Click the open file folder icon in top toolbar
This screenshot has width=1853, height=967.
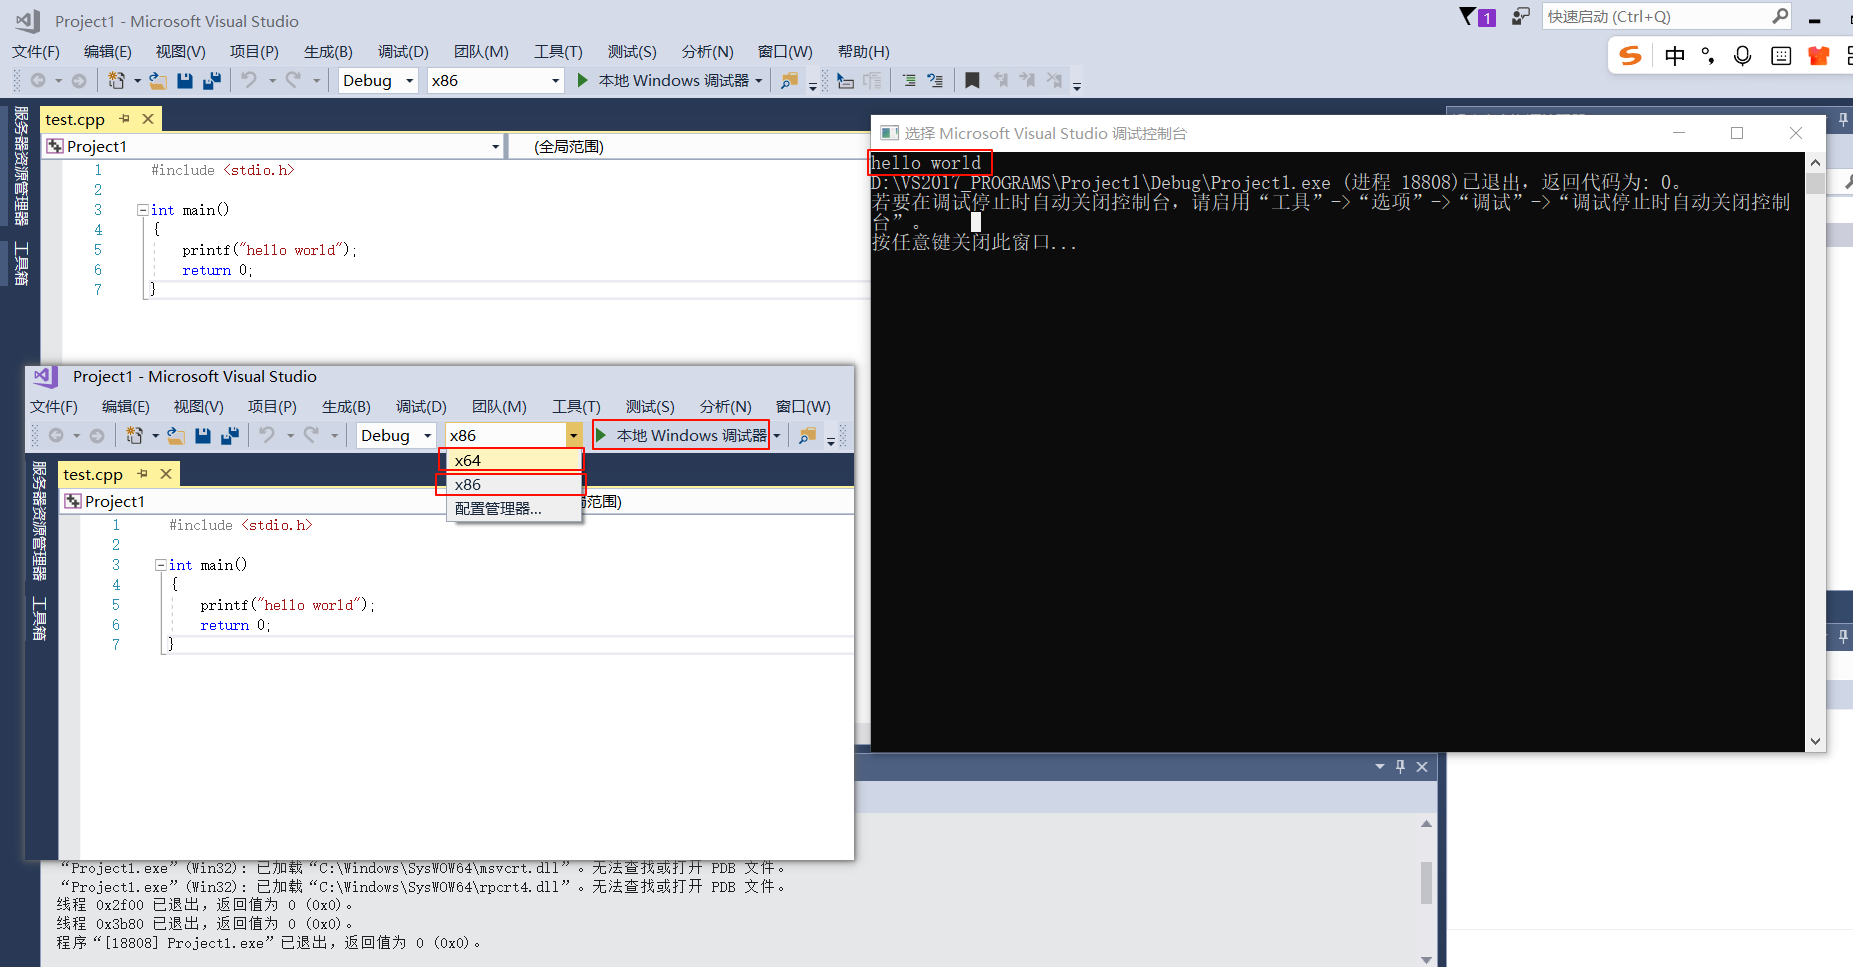pyautogui.click(x=158, y=80)
